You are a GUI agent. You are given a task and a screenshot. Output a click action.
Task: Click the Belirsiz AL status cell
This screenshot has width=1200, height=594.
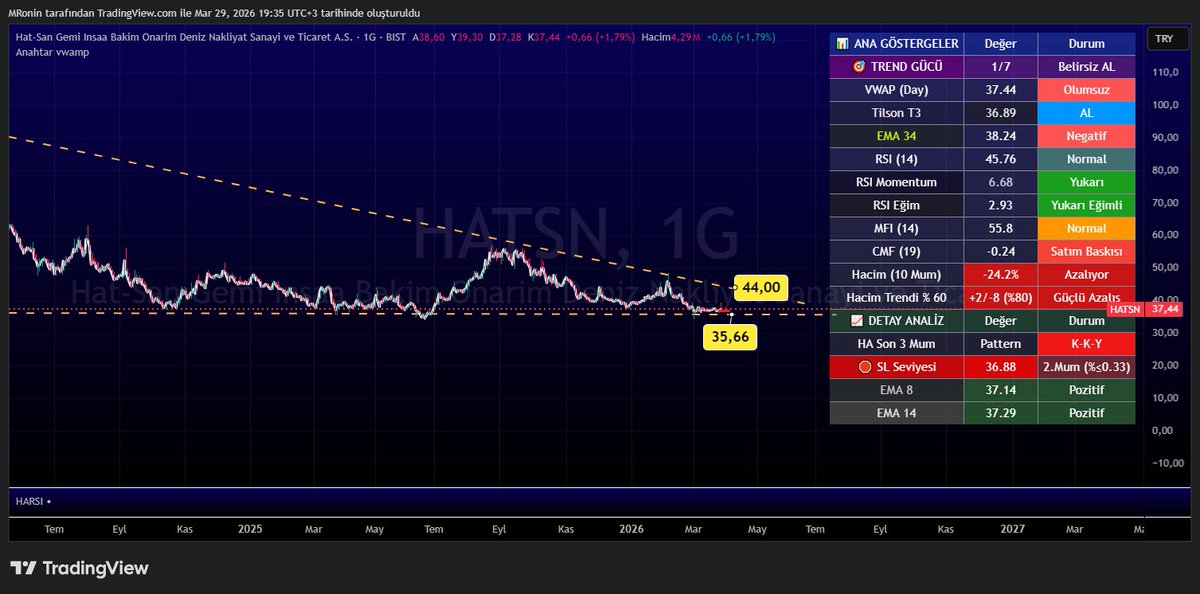click(1086, 67)
